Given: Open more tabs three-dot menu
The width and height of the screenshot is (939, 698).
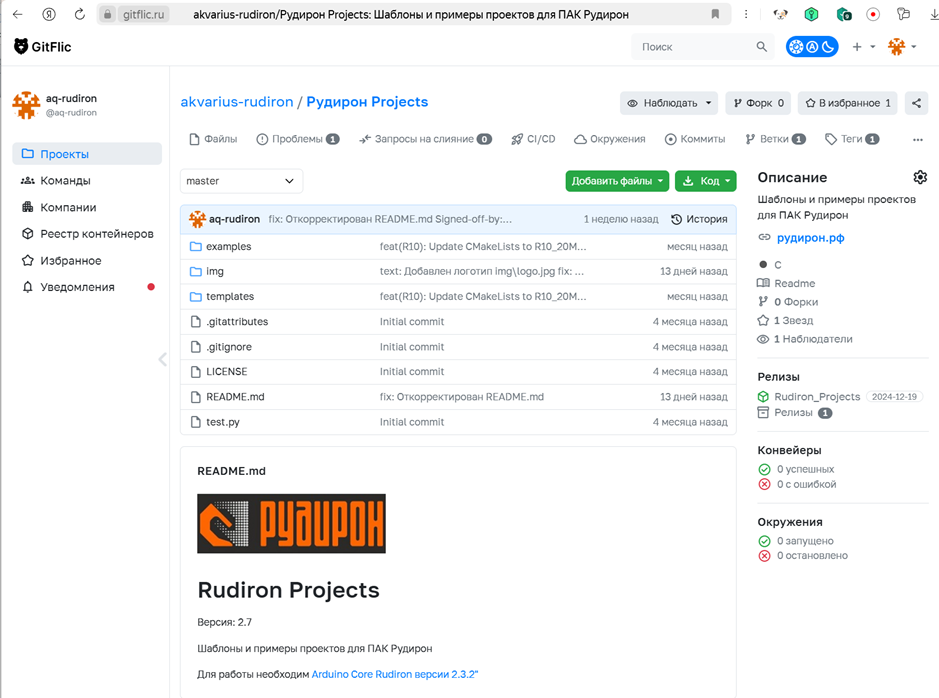Looking at the screenshot, I should click(917, 139).
